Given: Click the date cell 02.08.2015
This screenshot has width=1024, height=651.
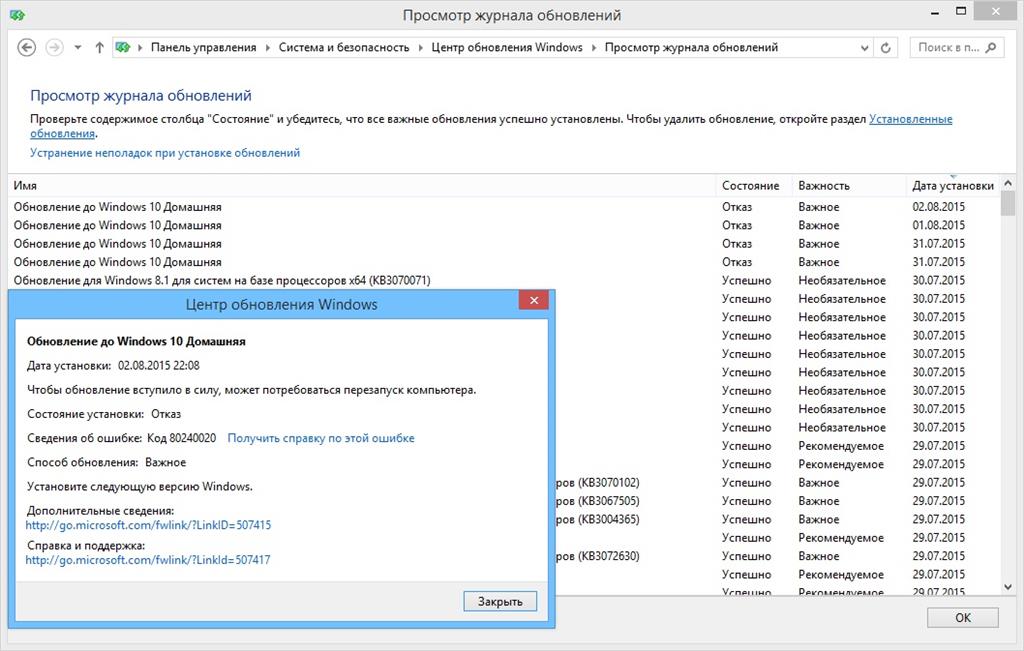Looking at the screenshot, I should pos(938,207).
